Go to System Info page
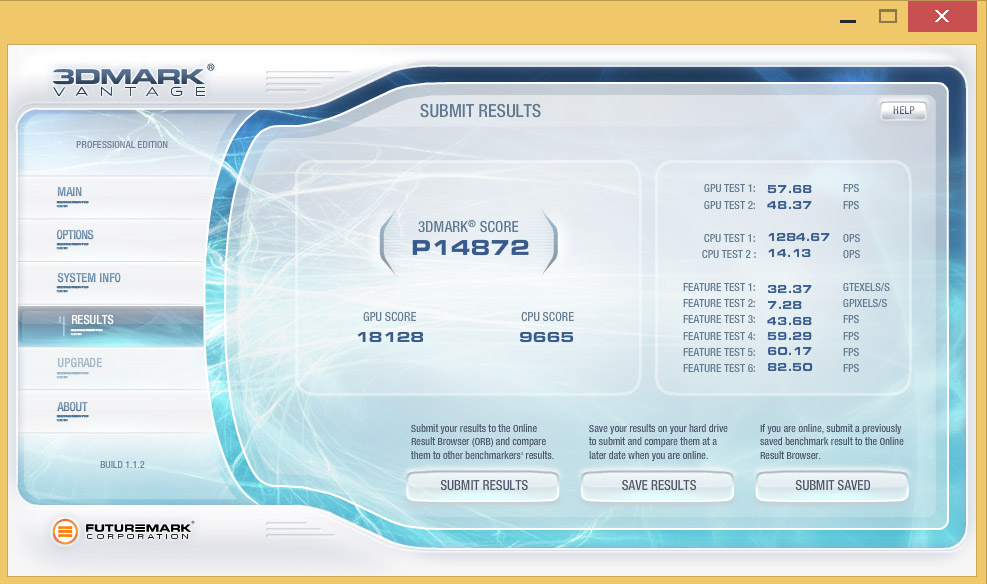This screenshot has height=584, width=987. [111, 283]
